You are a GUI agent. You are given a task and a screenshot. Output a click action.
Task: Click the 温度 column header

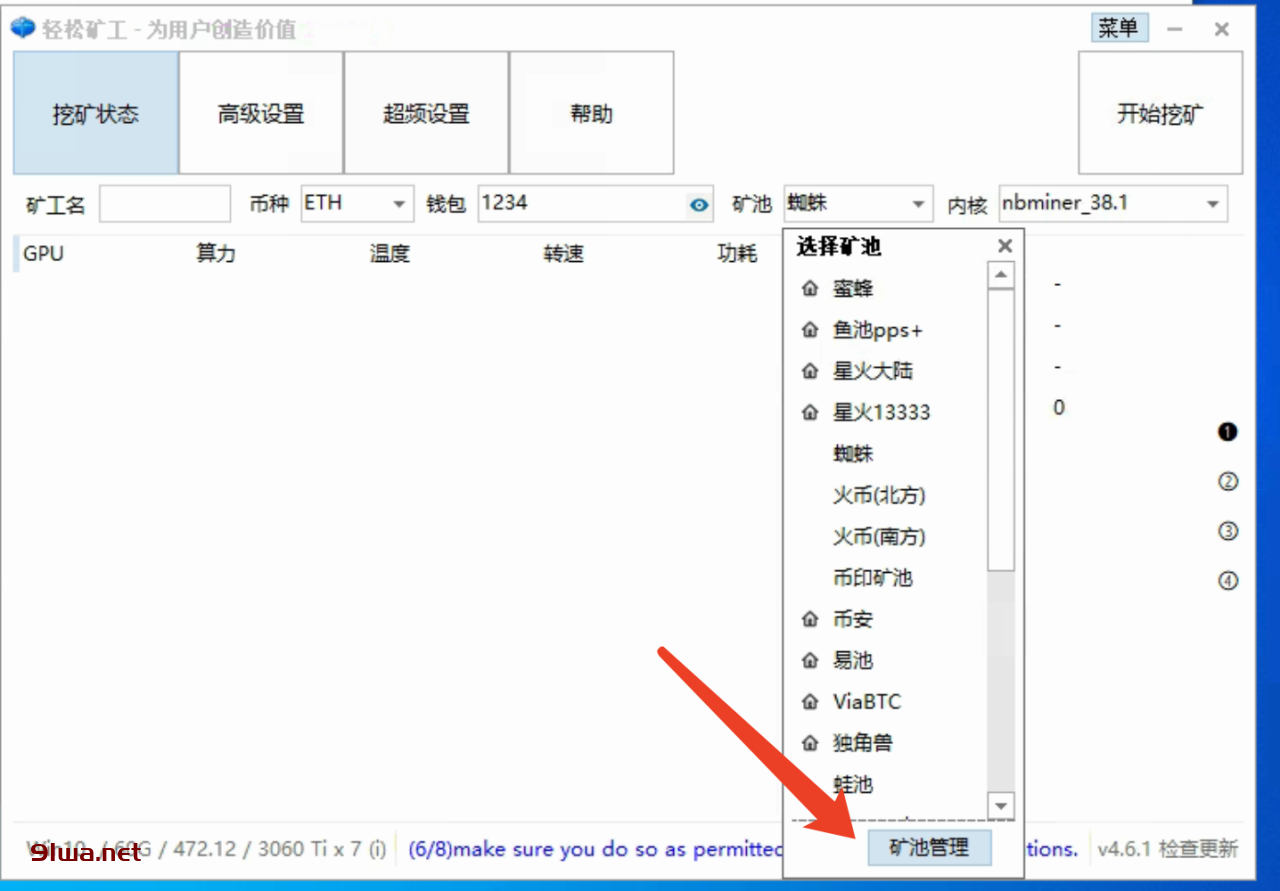pos(390,254)
